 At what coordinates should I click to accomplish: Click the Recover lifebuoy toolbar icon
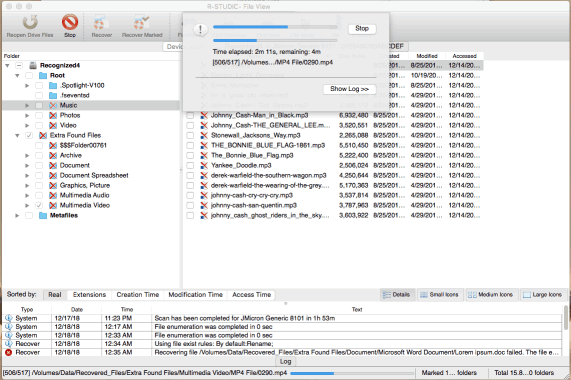101,23
